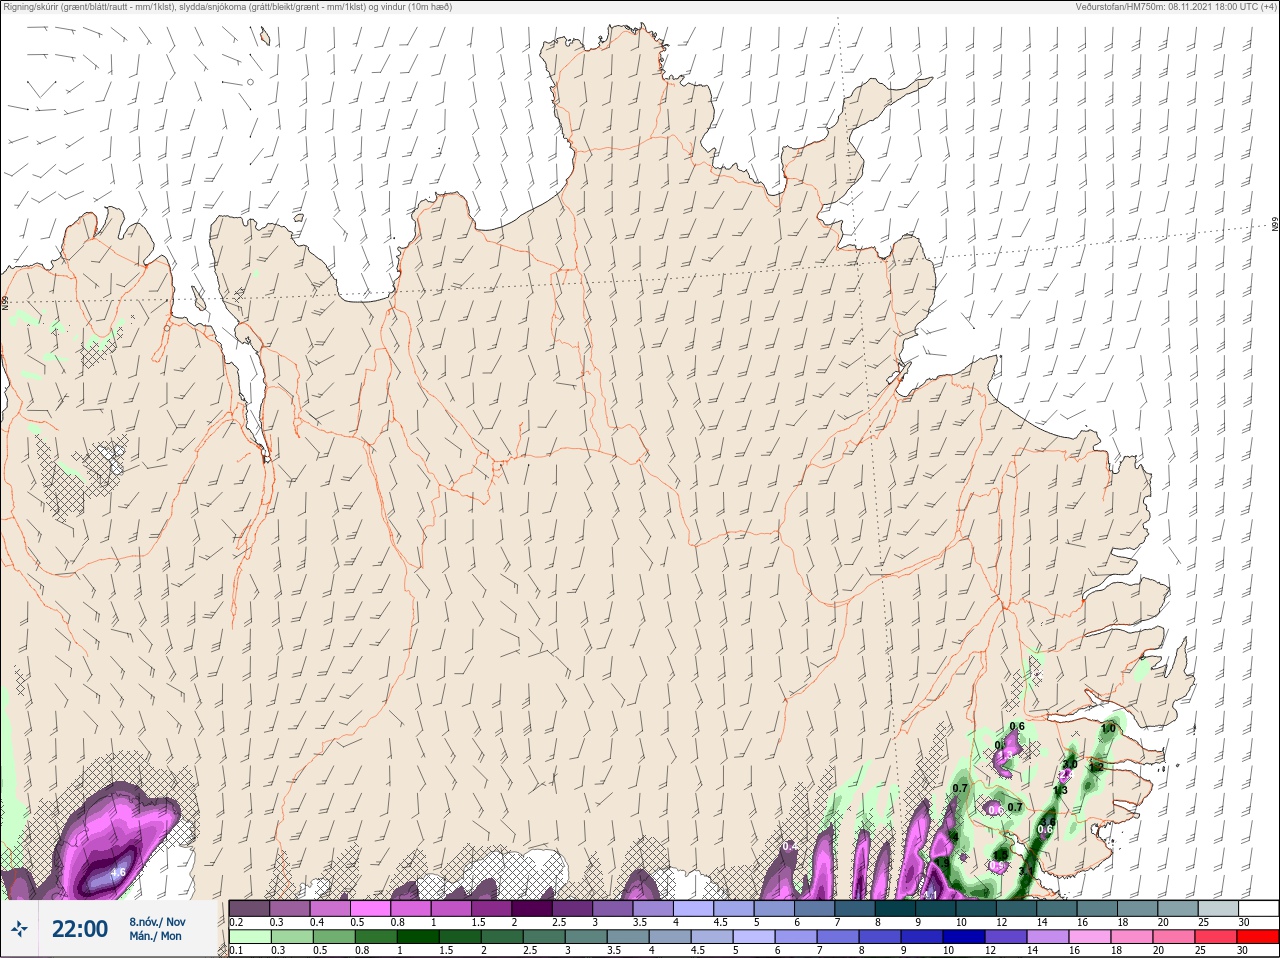Click the Veðurstofan logo icon beside the time

point(19,929)
